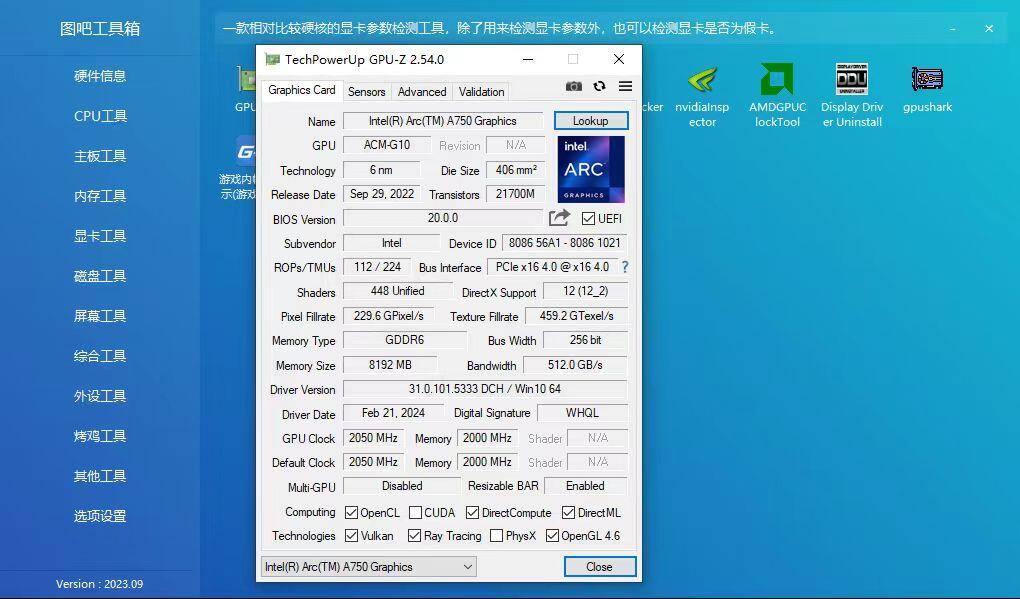Click the bus interface question mark
1020x599 pixels.
(x=625, y=267)
